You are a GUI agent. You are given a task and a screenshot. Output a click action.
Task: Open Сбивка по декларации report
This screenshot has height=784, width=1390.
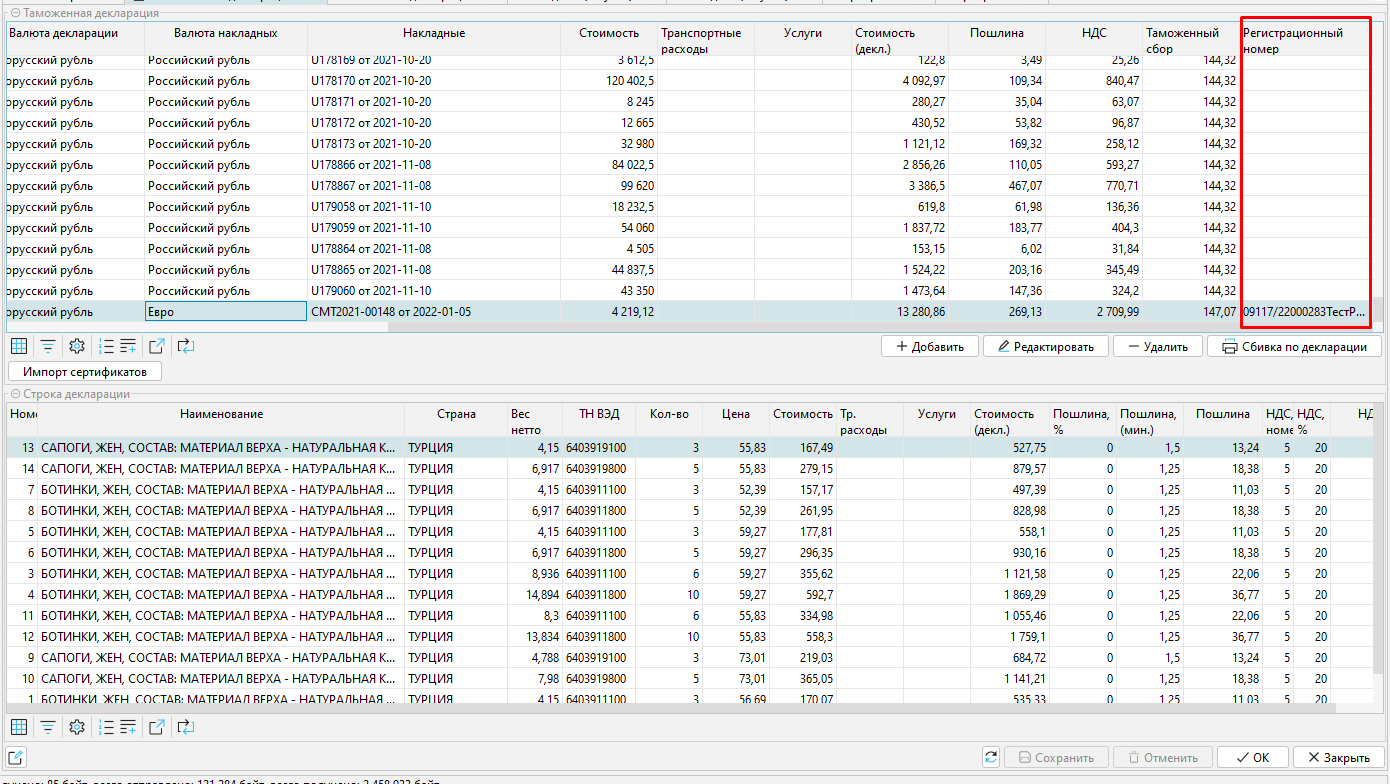click(x=1294, y=347)
